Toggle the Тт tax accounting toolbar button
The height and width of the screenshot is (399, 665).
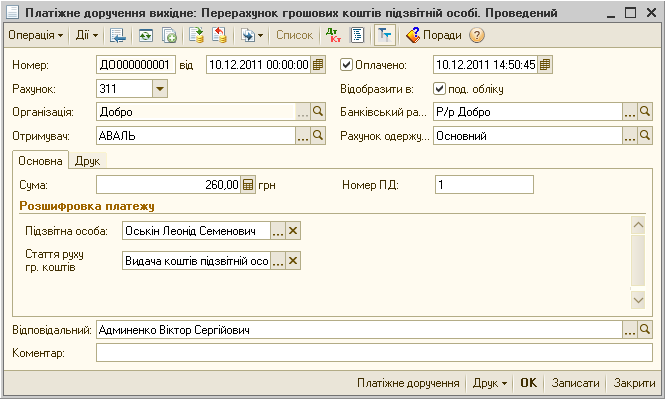pos(385,35)
